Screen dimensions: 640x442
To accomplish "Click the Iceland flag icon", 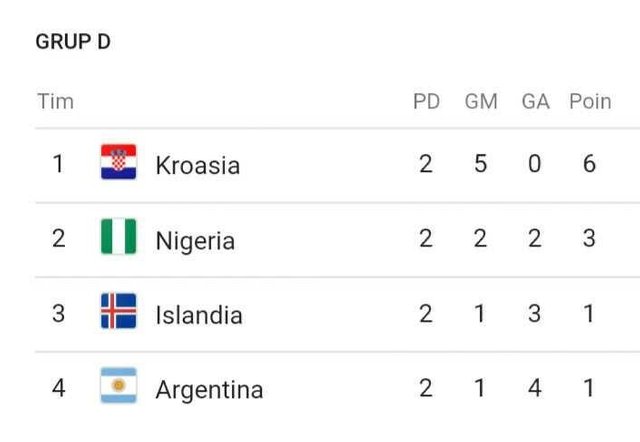I will click(x=119, y=313).
